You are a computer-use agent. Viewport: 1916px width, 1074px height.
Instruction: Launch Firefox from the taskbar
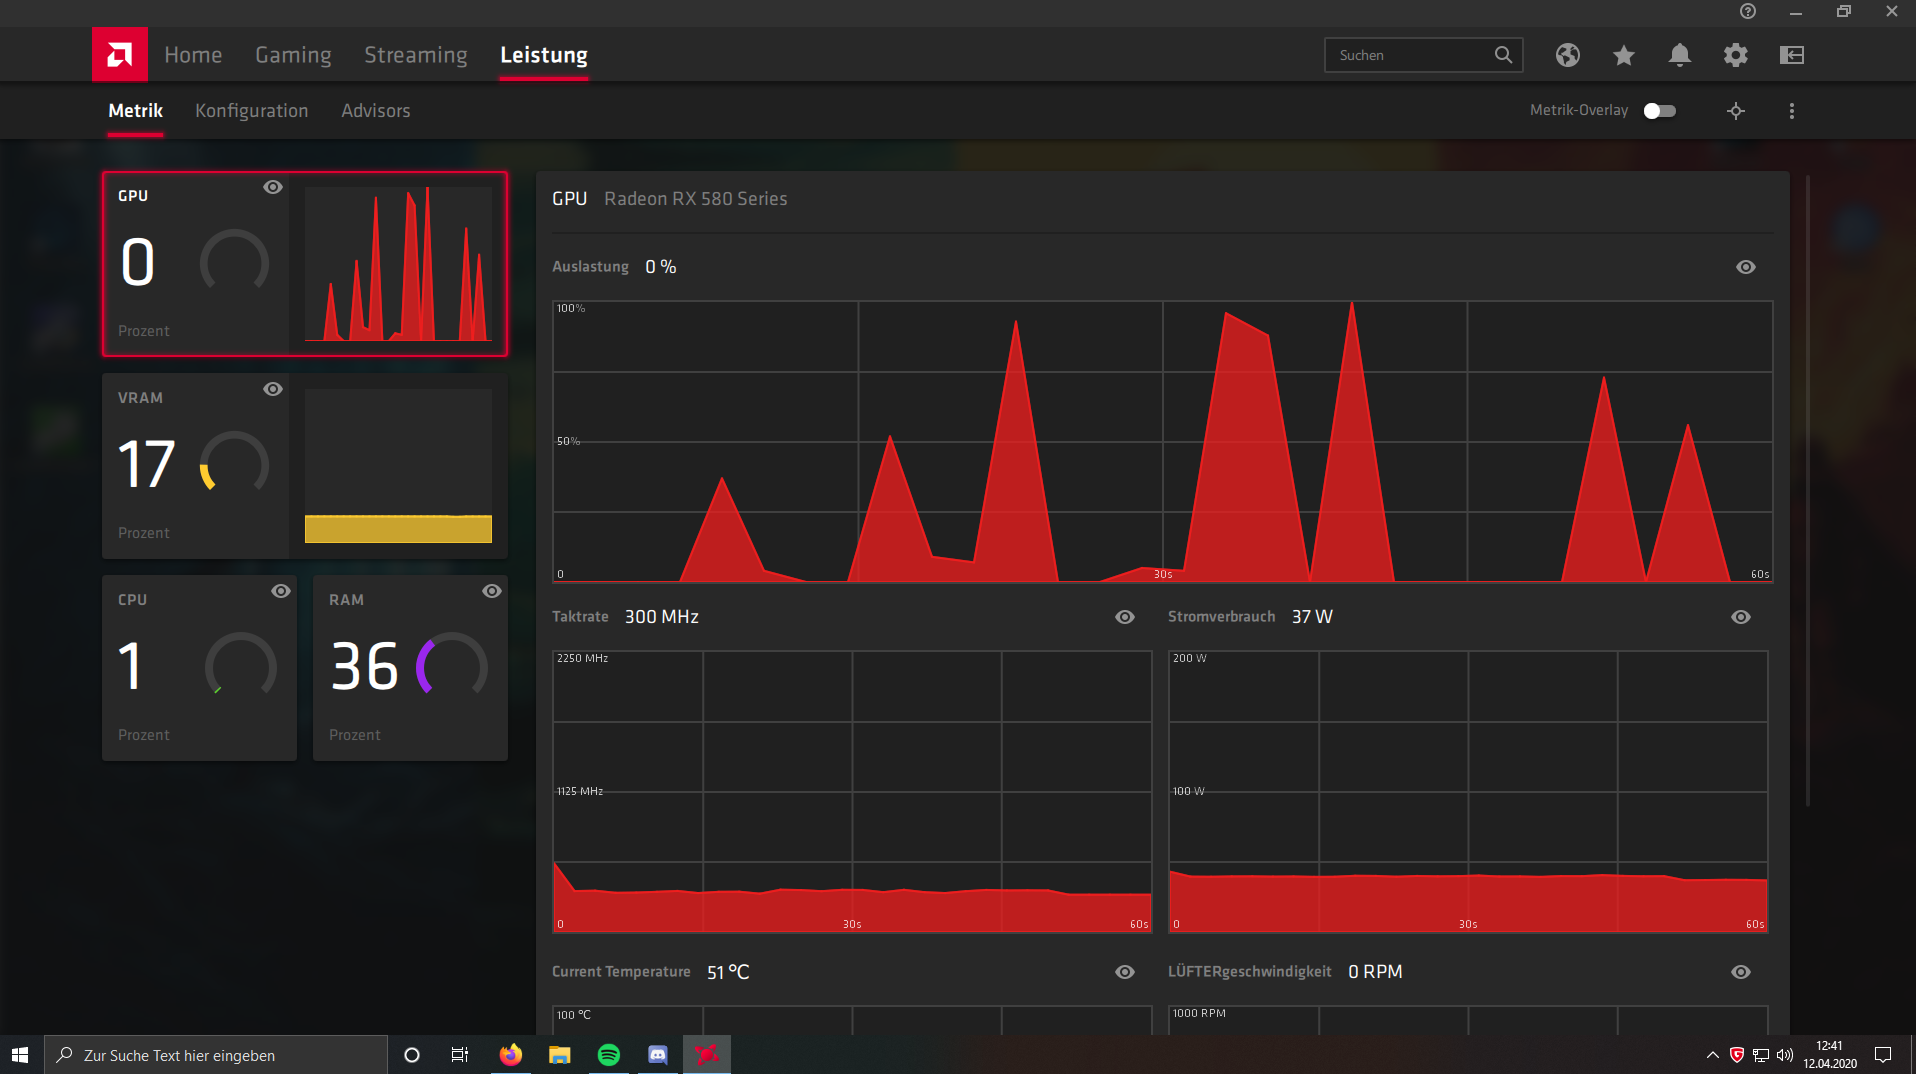tap(511, 1055)
